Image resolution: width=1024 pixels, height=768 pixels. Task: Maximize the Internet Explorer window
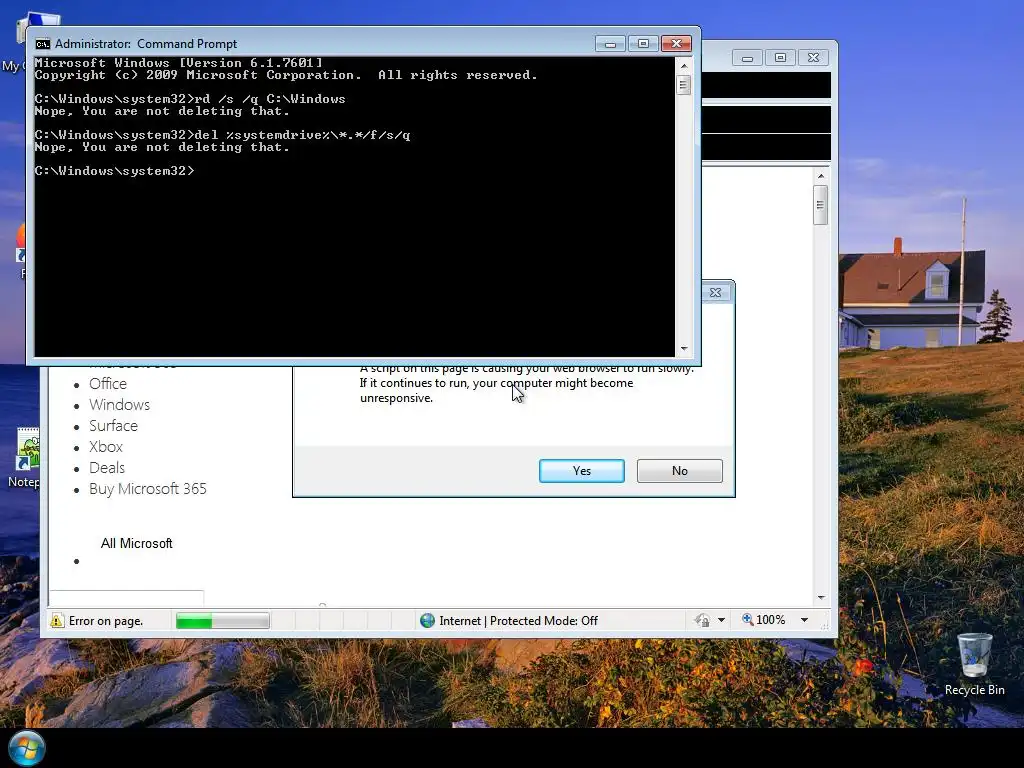click(x=780, y=57)
